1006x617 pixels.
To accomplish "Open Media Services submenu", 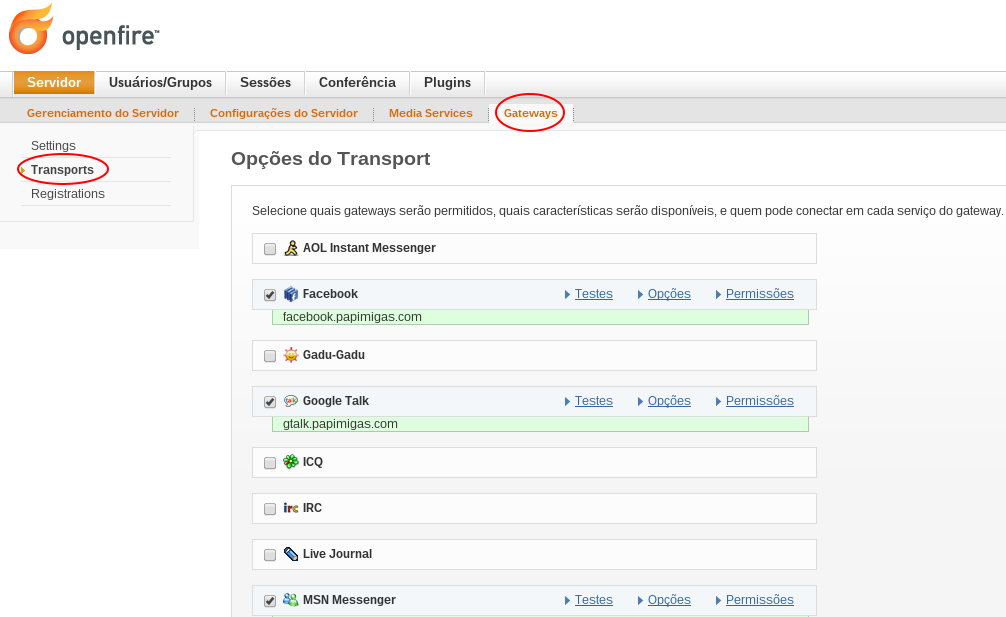I will [431, 113].
